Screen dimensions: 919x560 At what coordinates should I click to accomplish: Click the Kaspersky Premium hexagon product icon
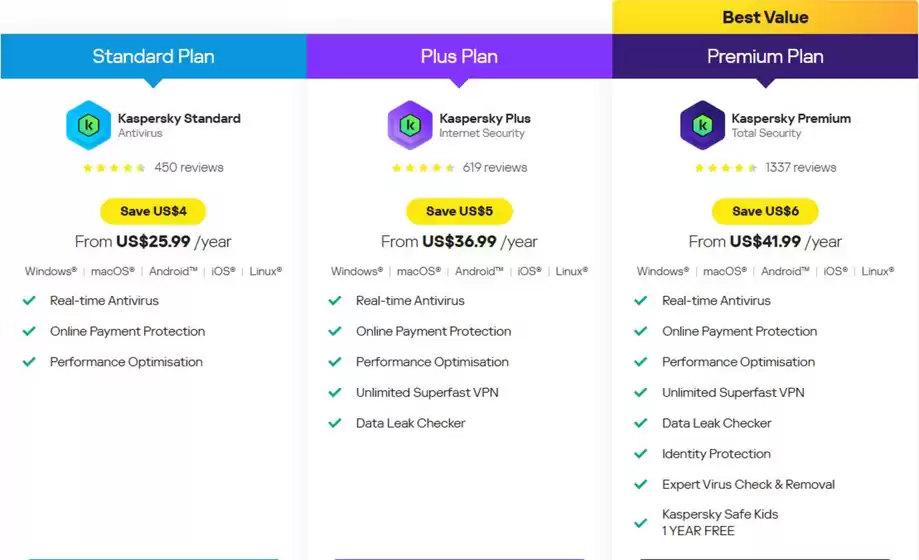702,125
